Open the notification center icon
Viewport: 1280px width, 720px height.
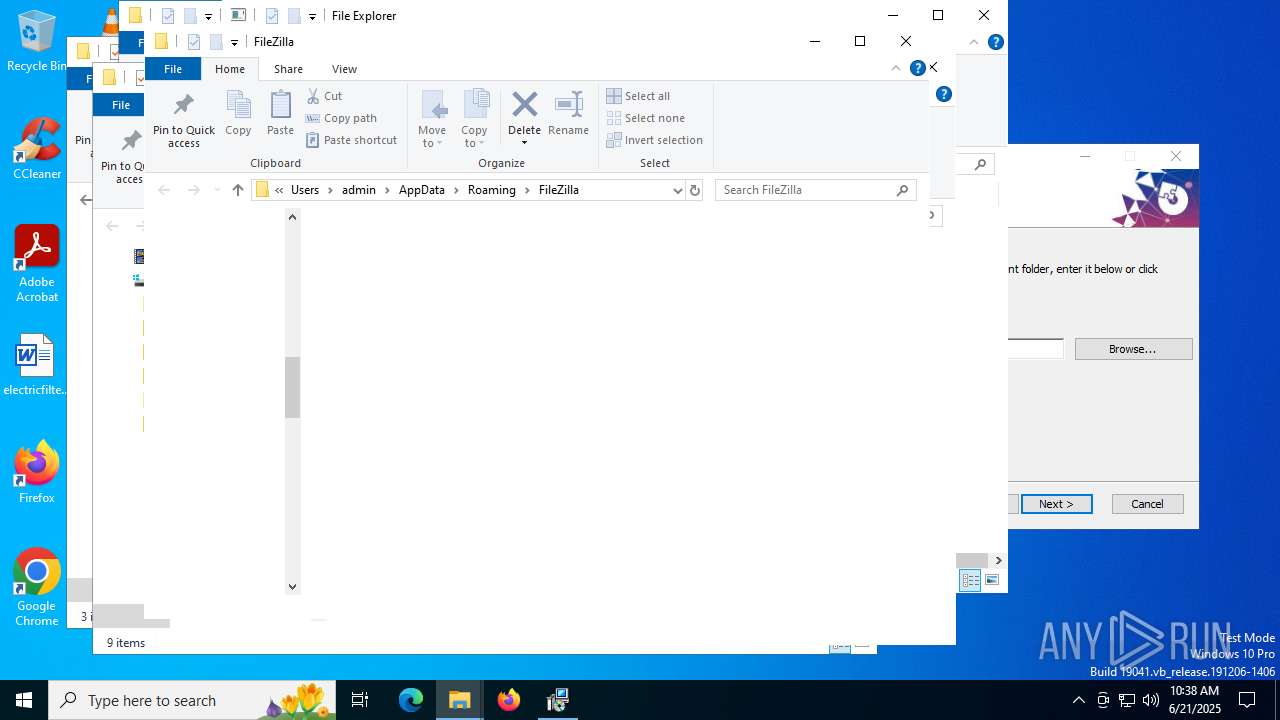[x=1247, y=700]
